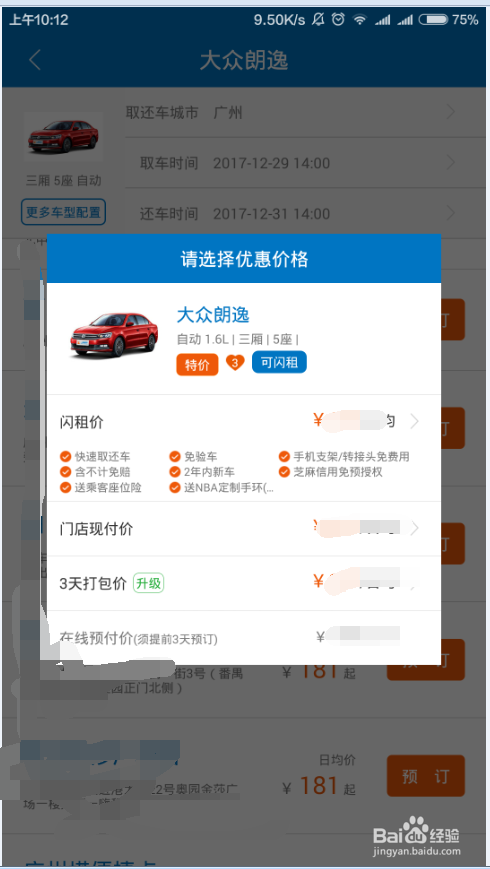Select the 3天打包价 option row

coord(244,583)
